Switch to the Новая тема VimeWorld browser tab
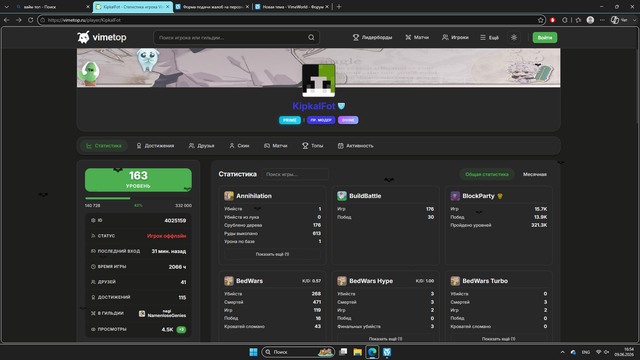The image size is (640, 360). [x=292, y=7]
